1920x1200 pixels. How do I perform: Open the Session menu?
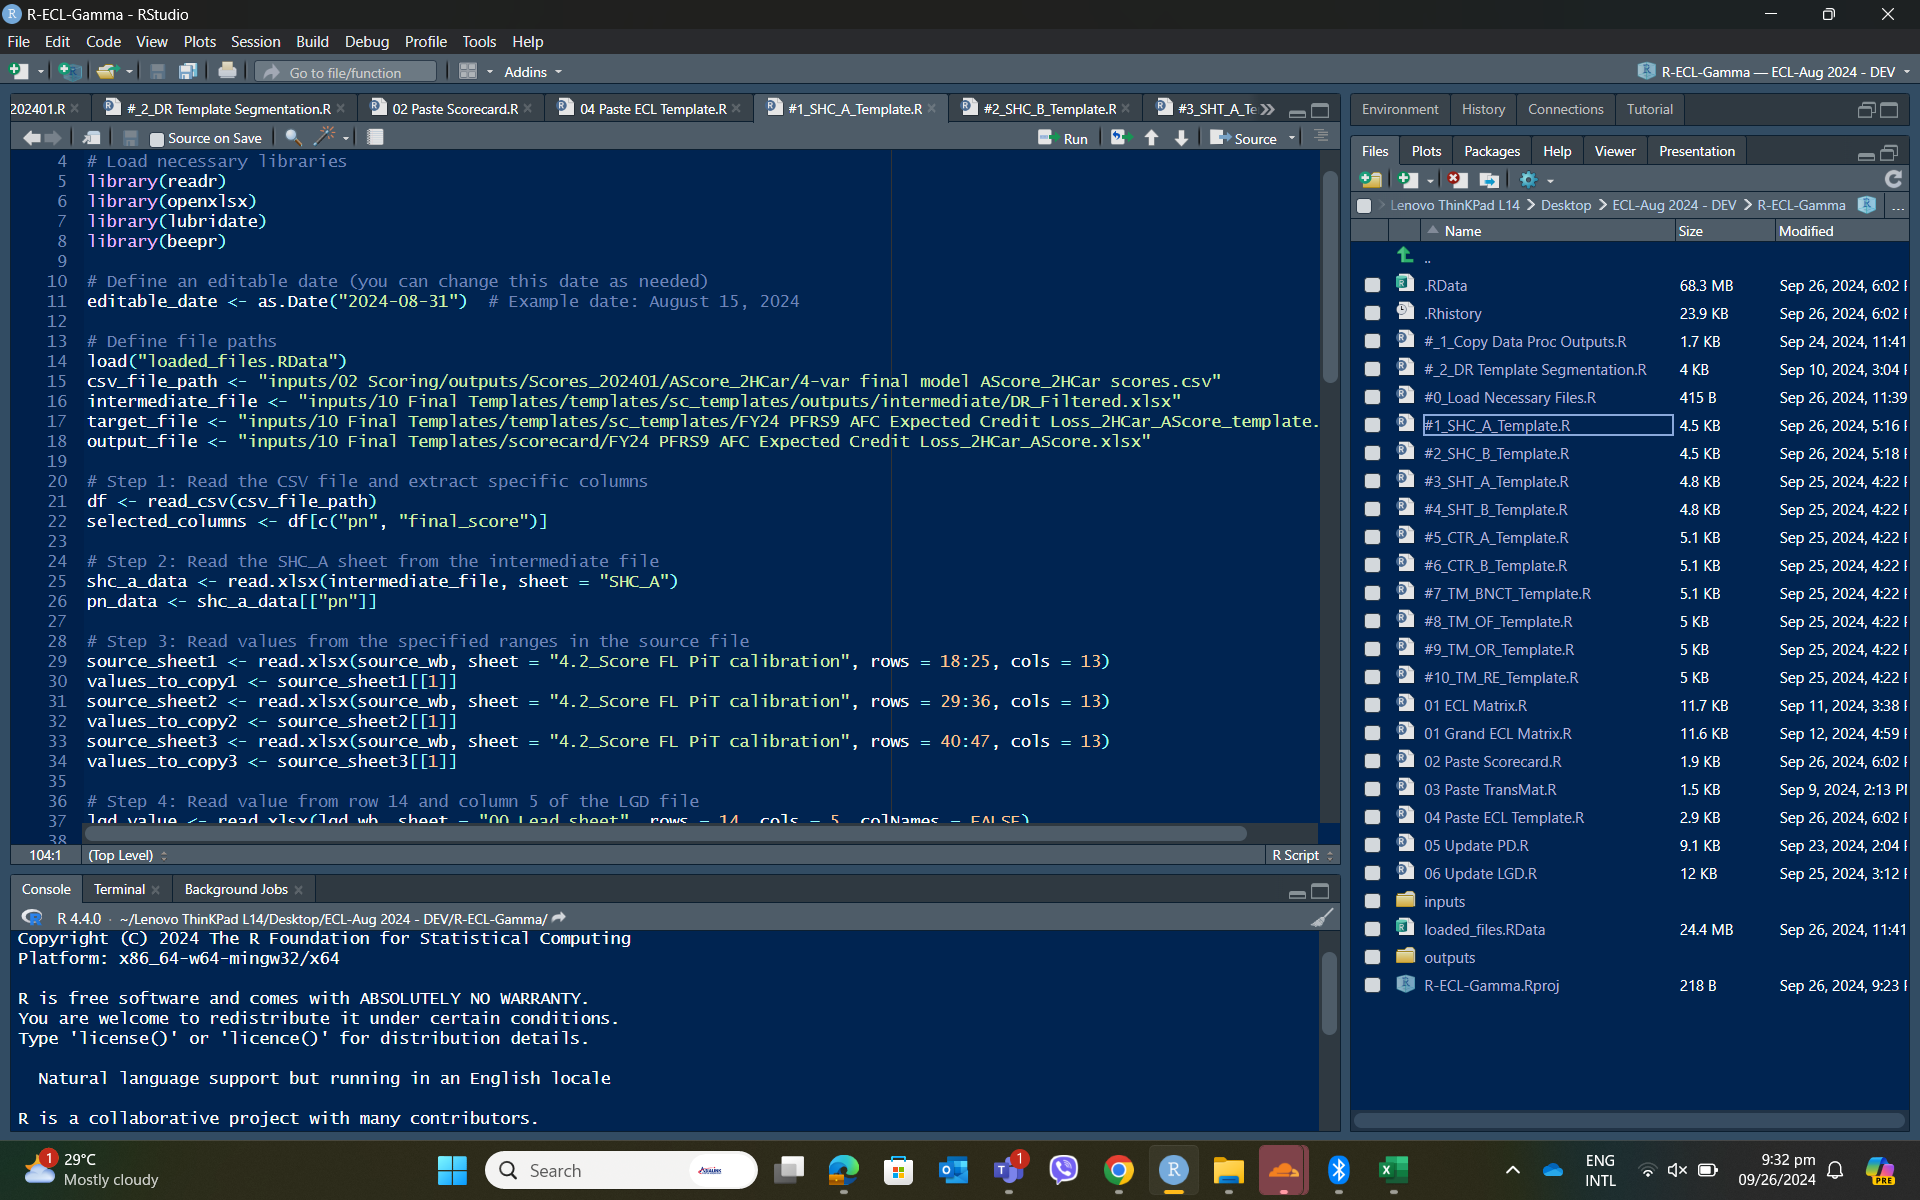[x=255, y=42]
